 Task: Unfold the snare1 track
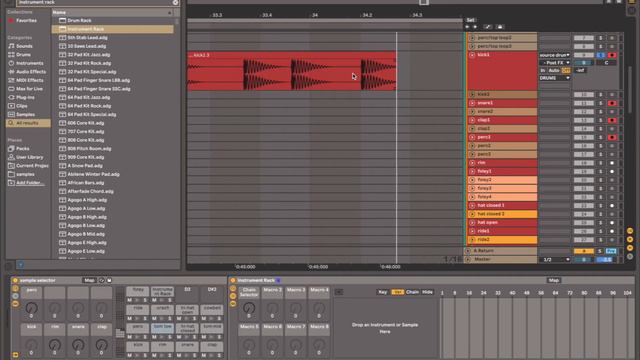tap(472, 103)
